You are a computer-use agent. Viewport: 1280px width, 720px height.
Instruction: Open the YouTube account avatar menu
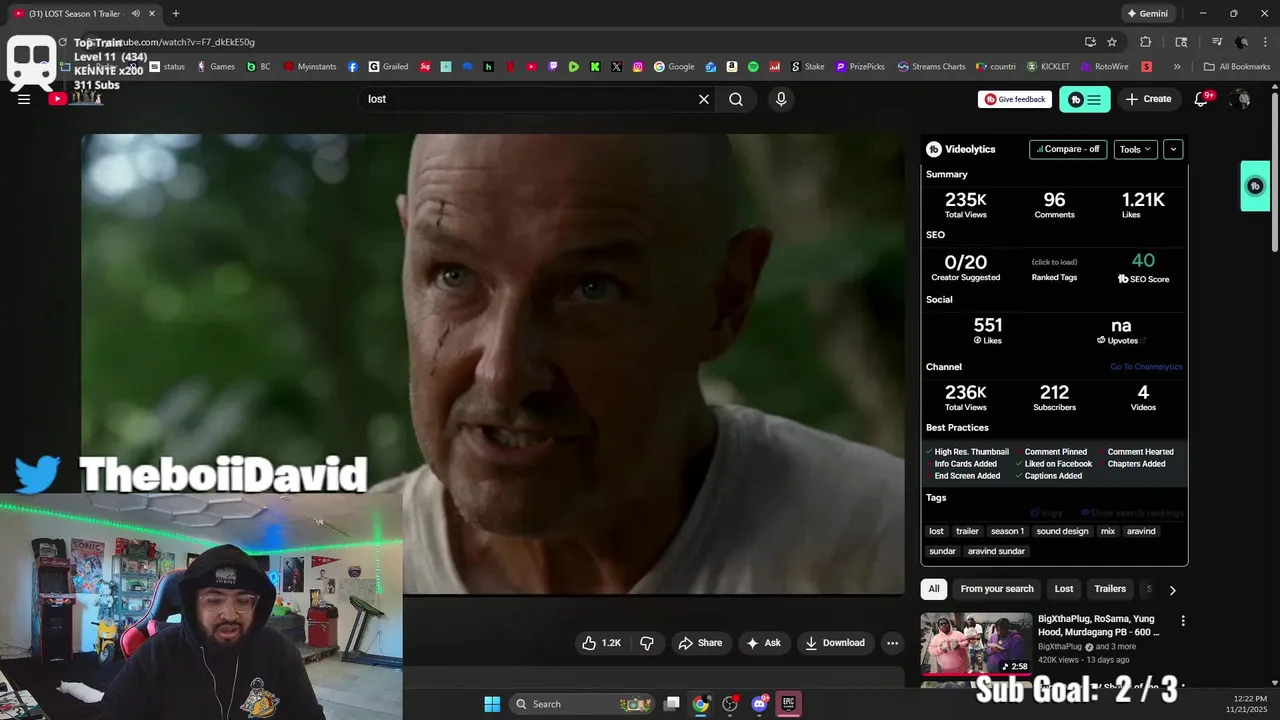point(1240,99)
